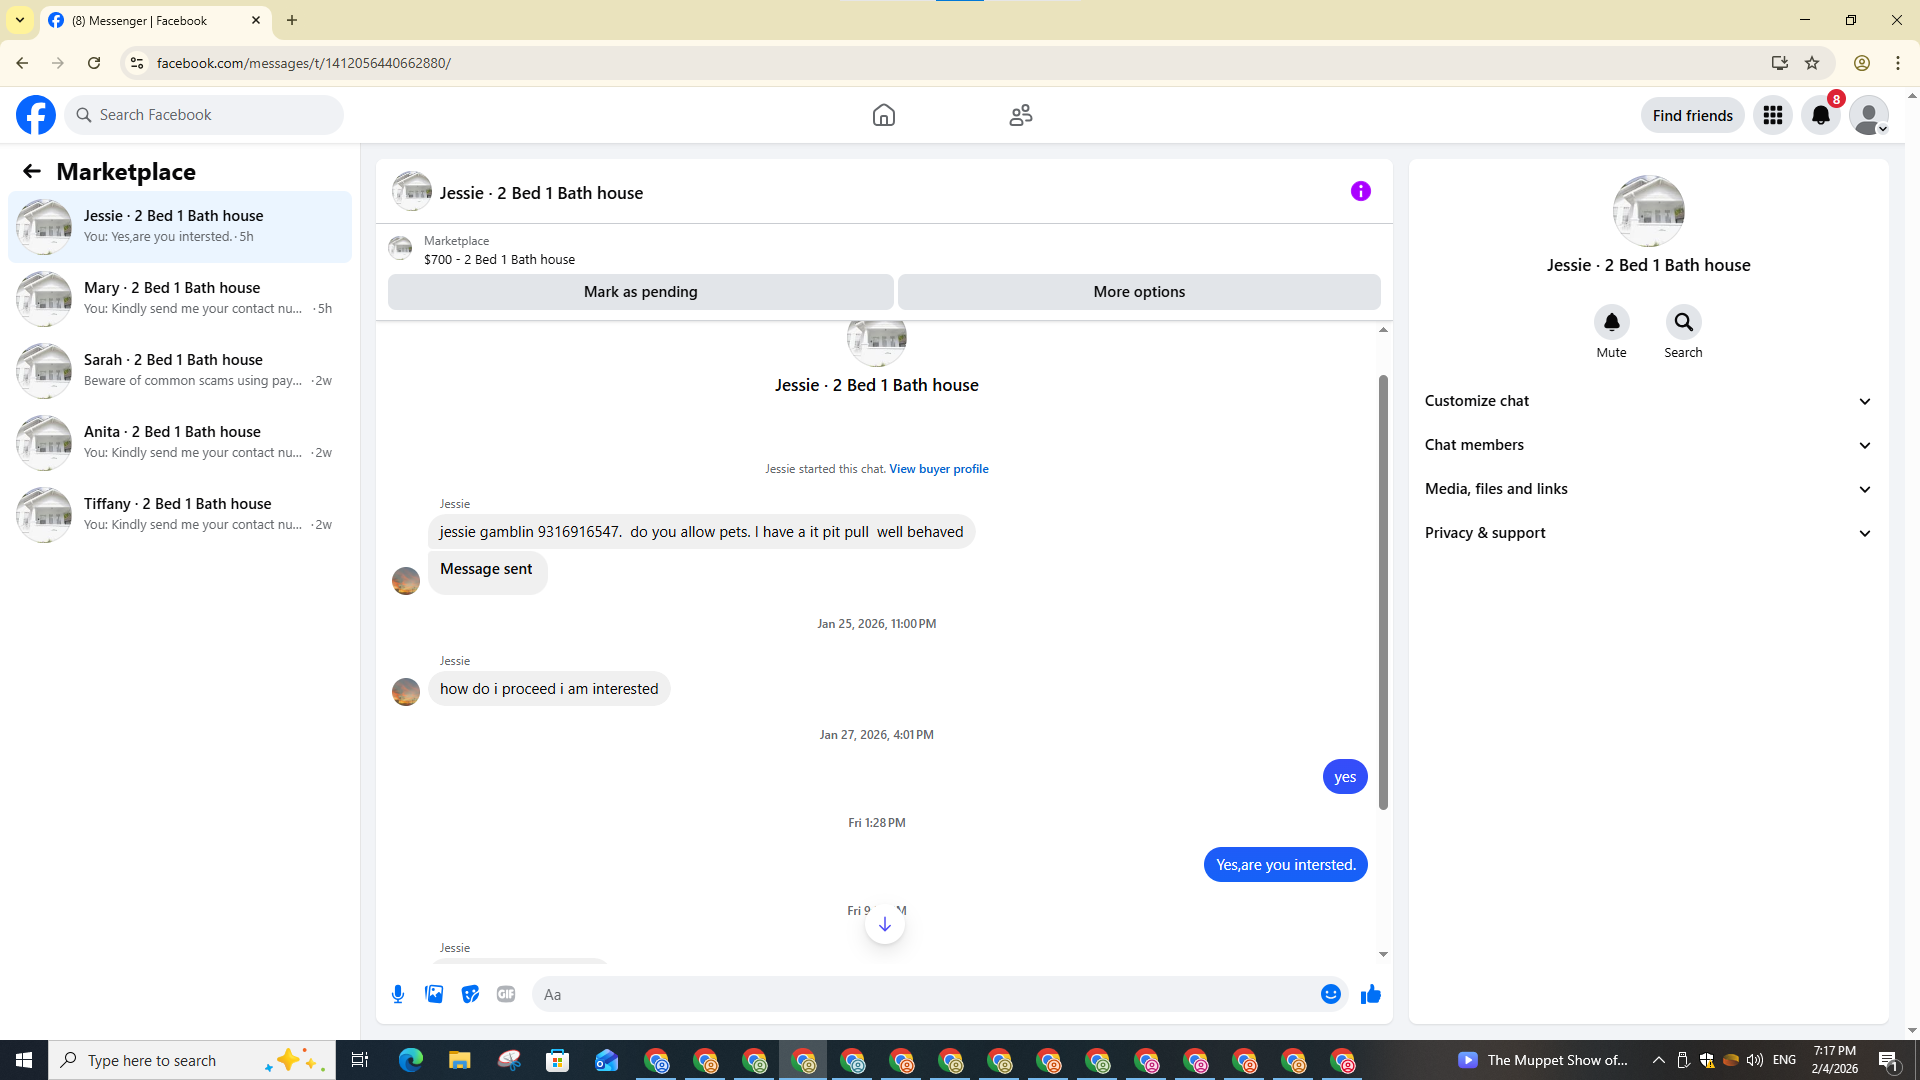Choose an emoji with the smiley icon
This screenshot has height=1080, width=1920.
point(1330,994)
